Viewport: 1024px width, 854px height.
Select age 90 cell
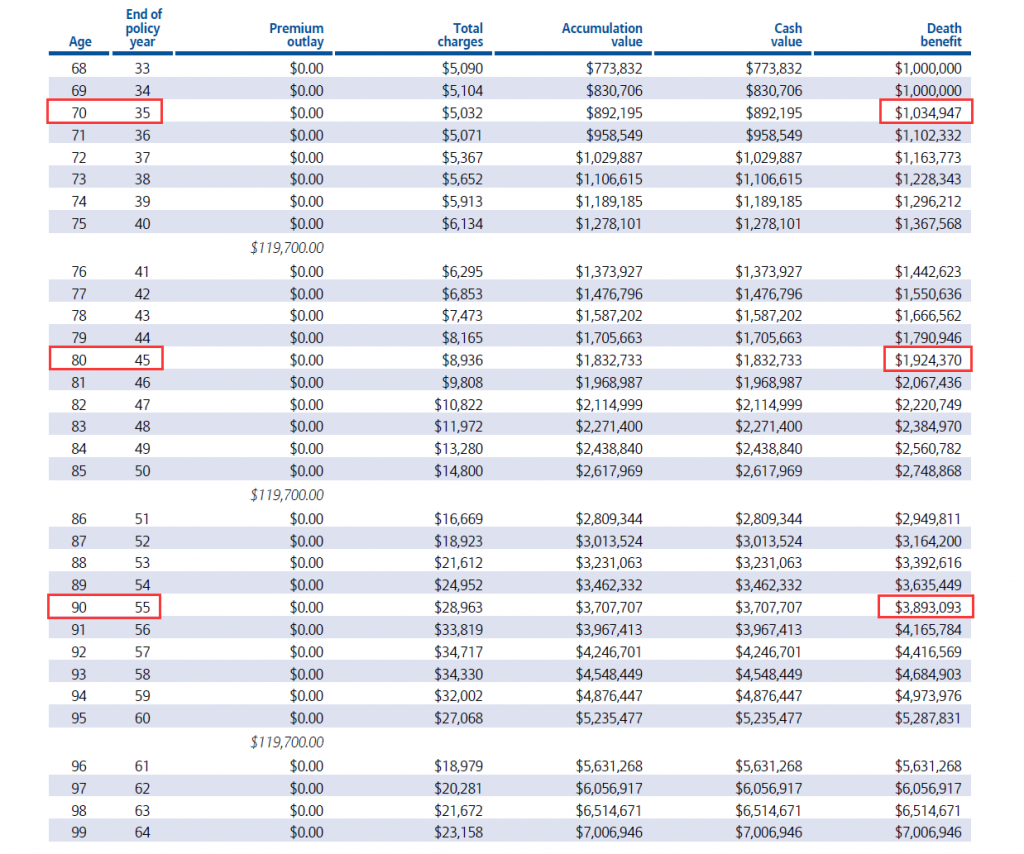(x=78, y=607)
